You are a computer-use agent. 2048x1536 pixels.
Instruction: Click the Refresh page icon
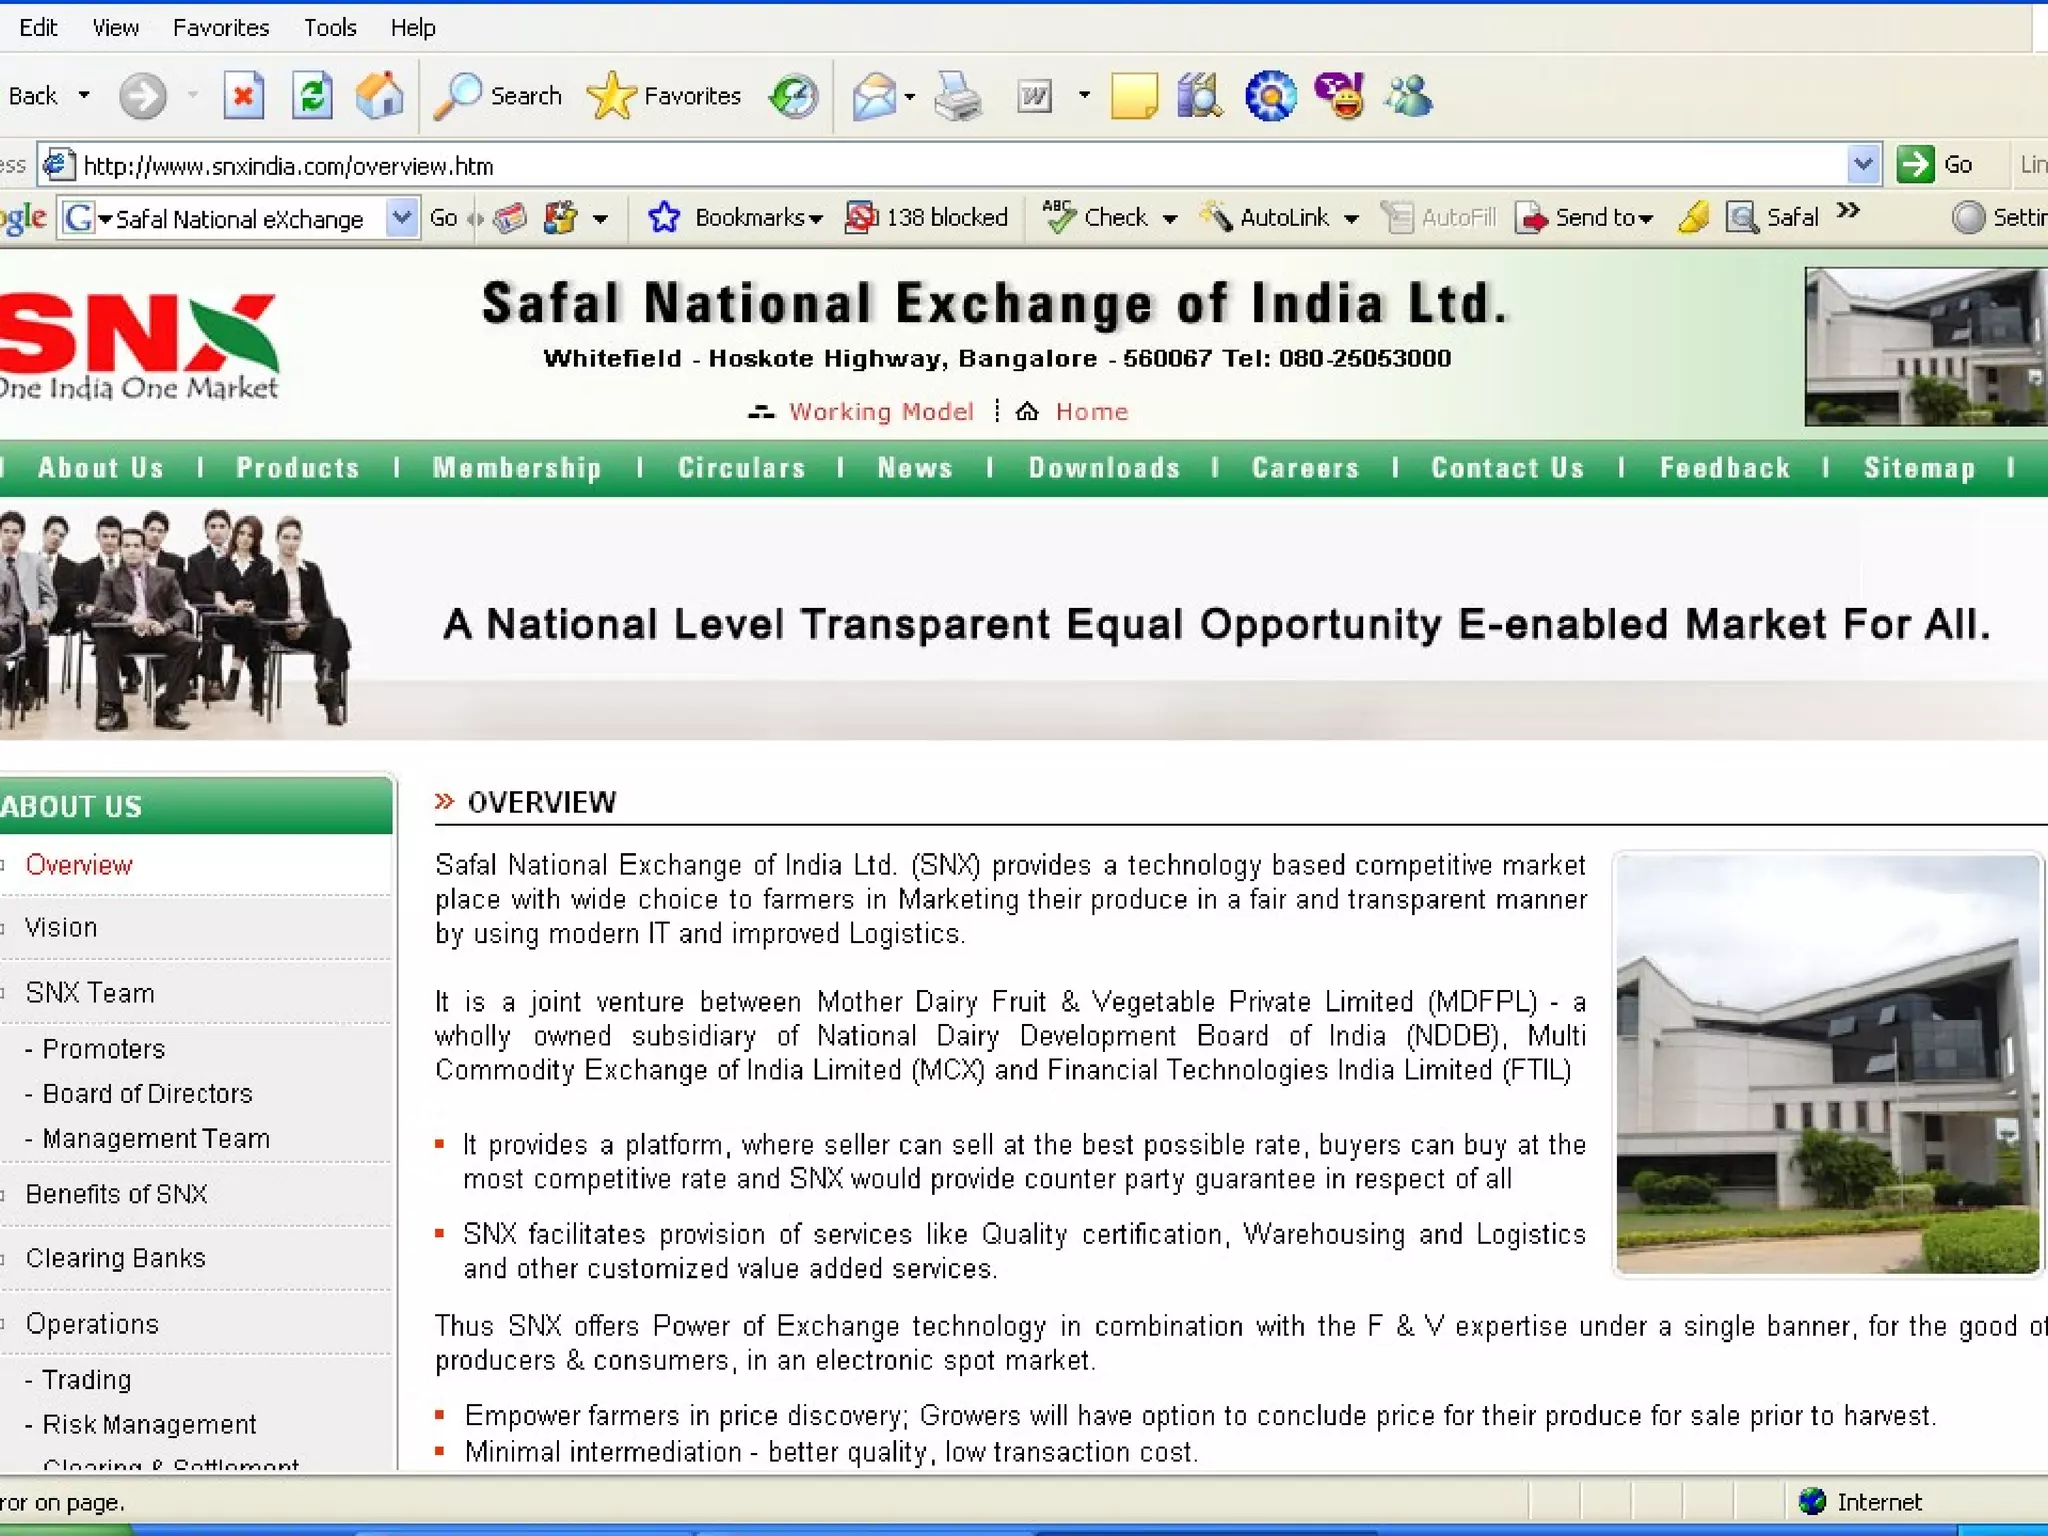(312, 97)
